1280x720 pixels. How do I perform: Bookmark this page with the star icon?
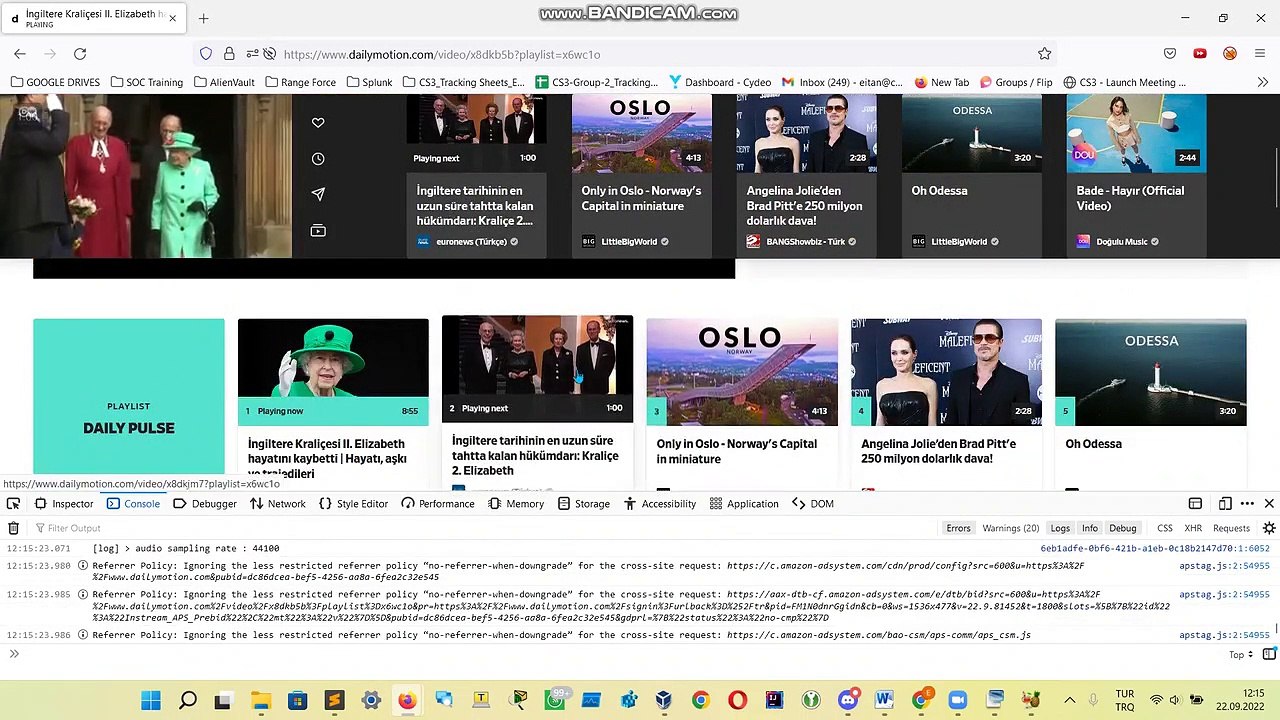(x=1044, y=54)
